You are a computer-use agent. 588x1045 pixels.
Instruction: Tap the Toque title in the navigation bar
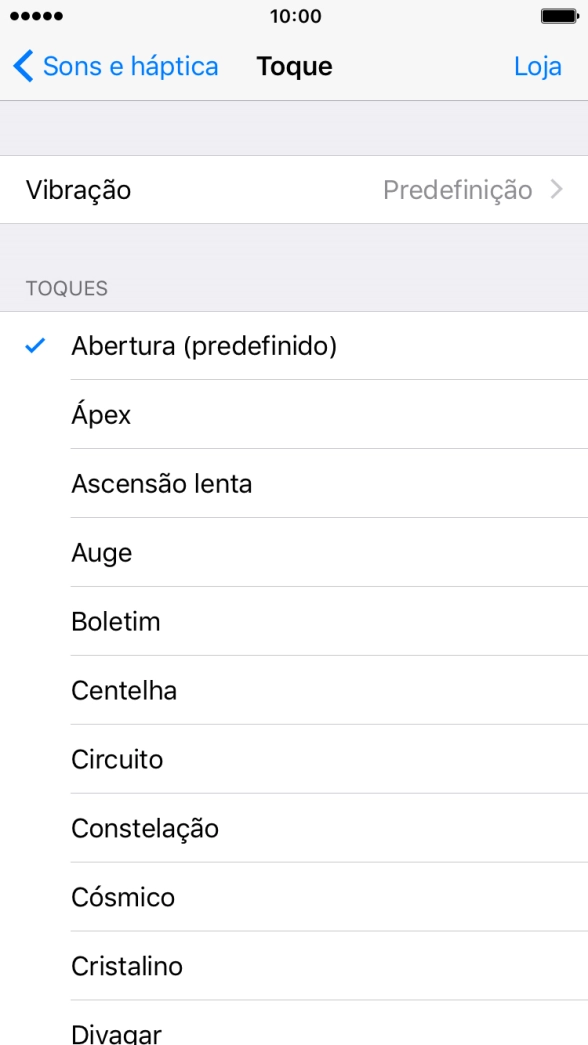(294, 66)
